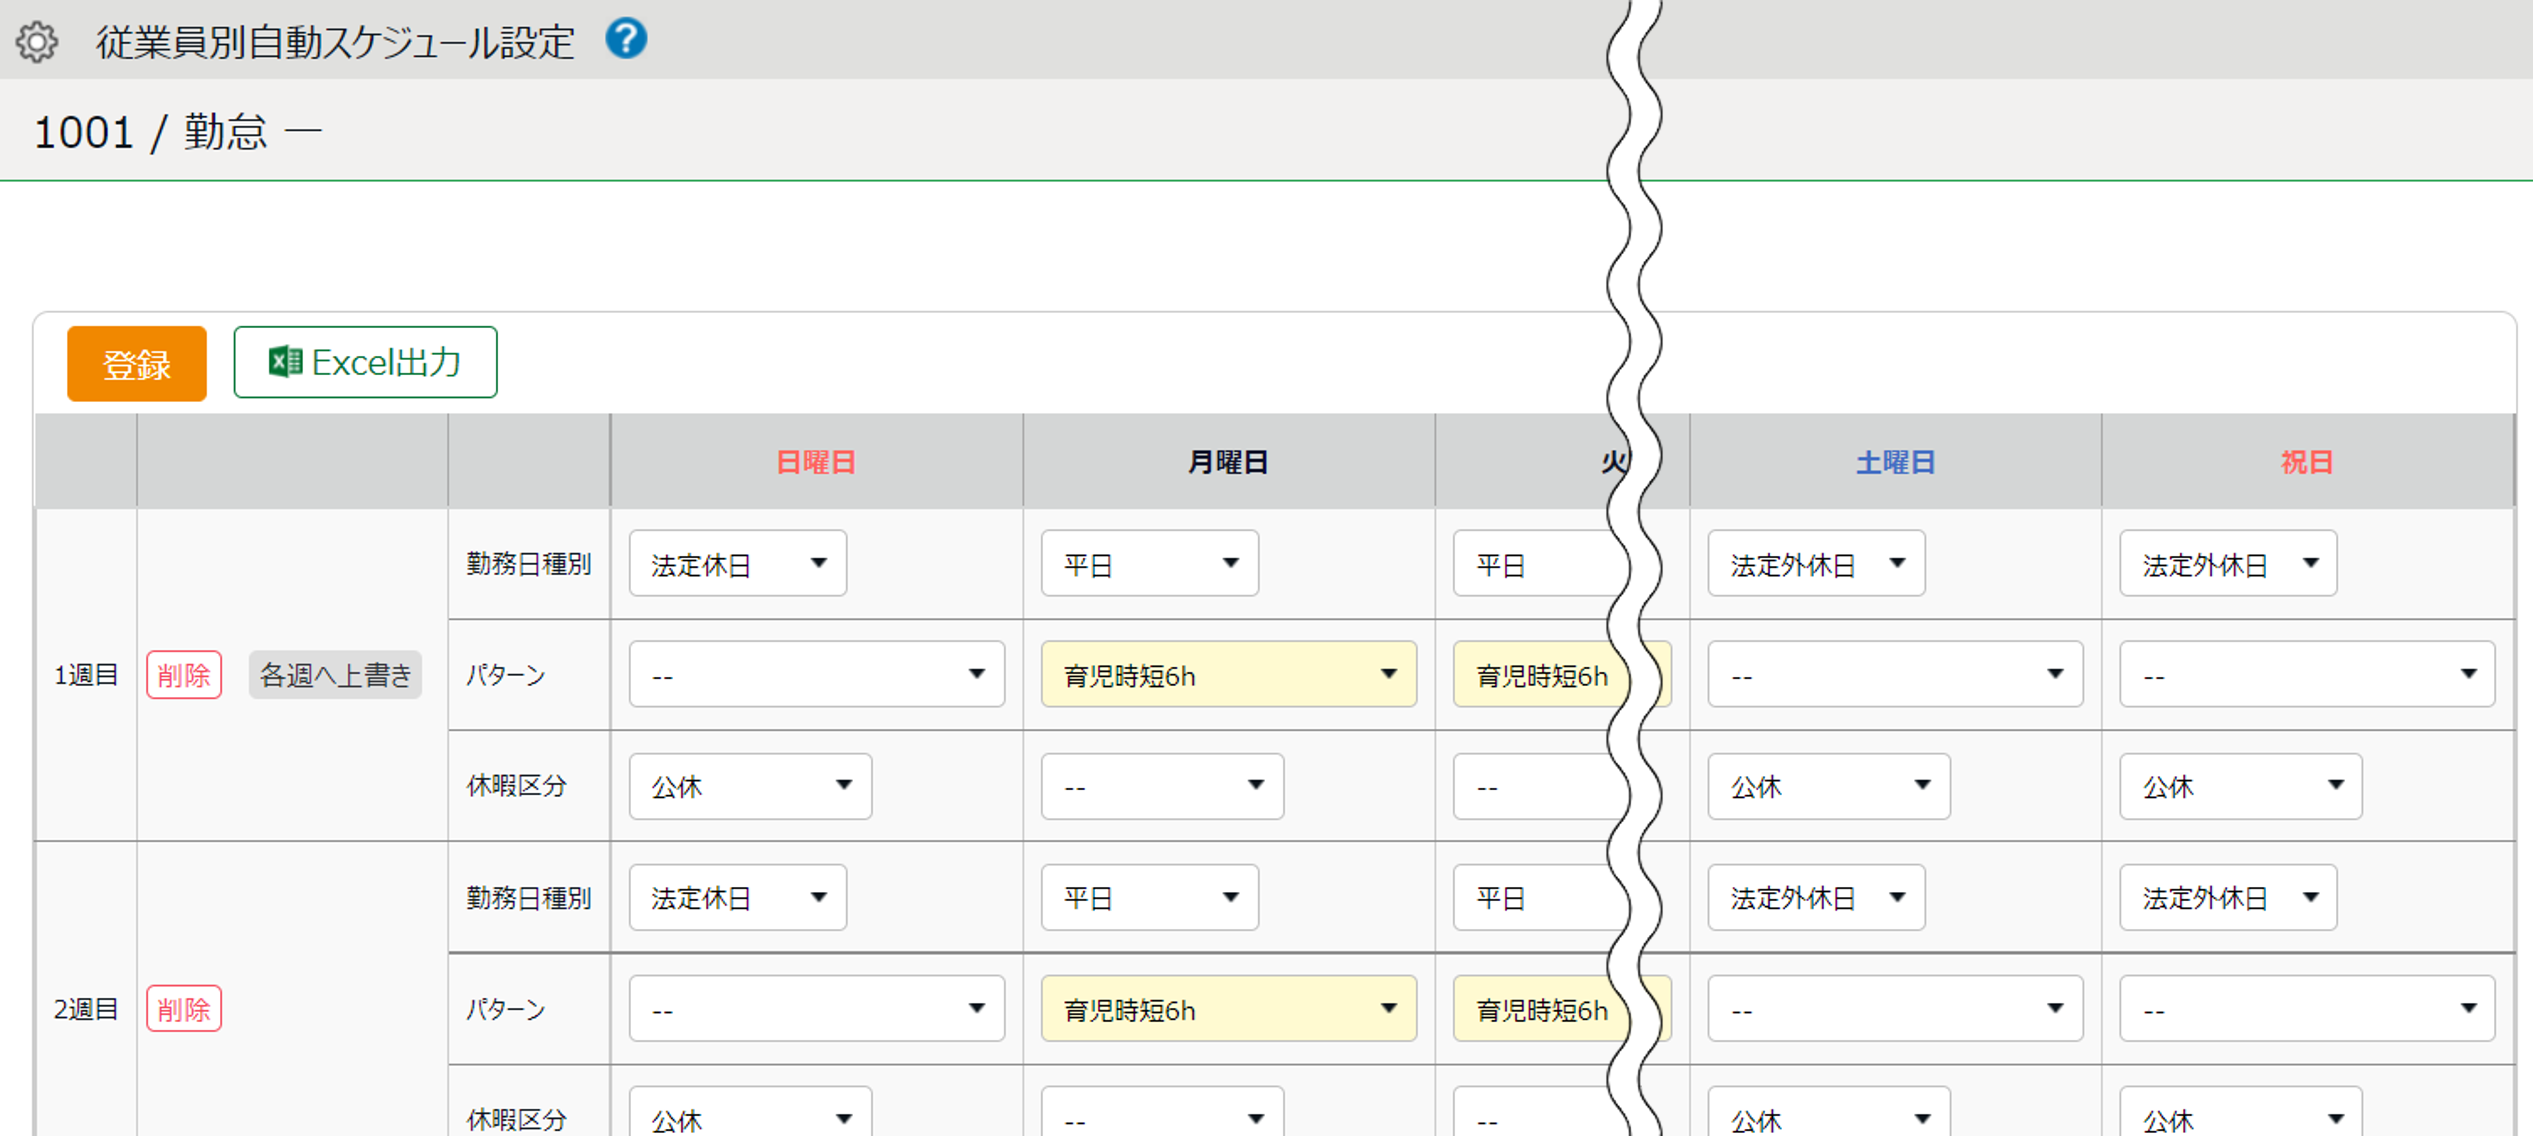Click the Excel出力 export button

[x=365, y=362]
